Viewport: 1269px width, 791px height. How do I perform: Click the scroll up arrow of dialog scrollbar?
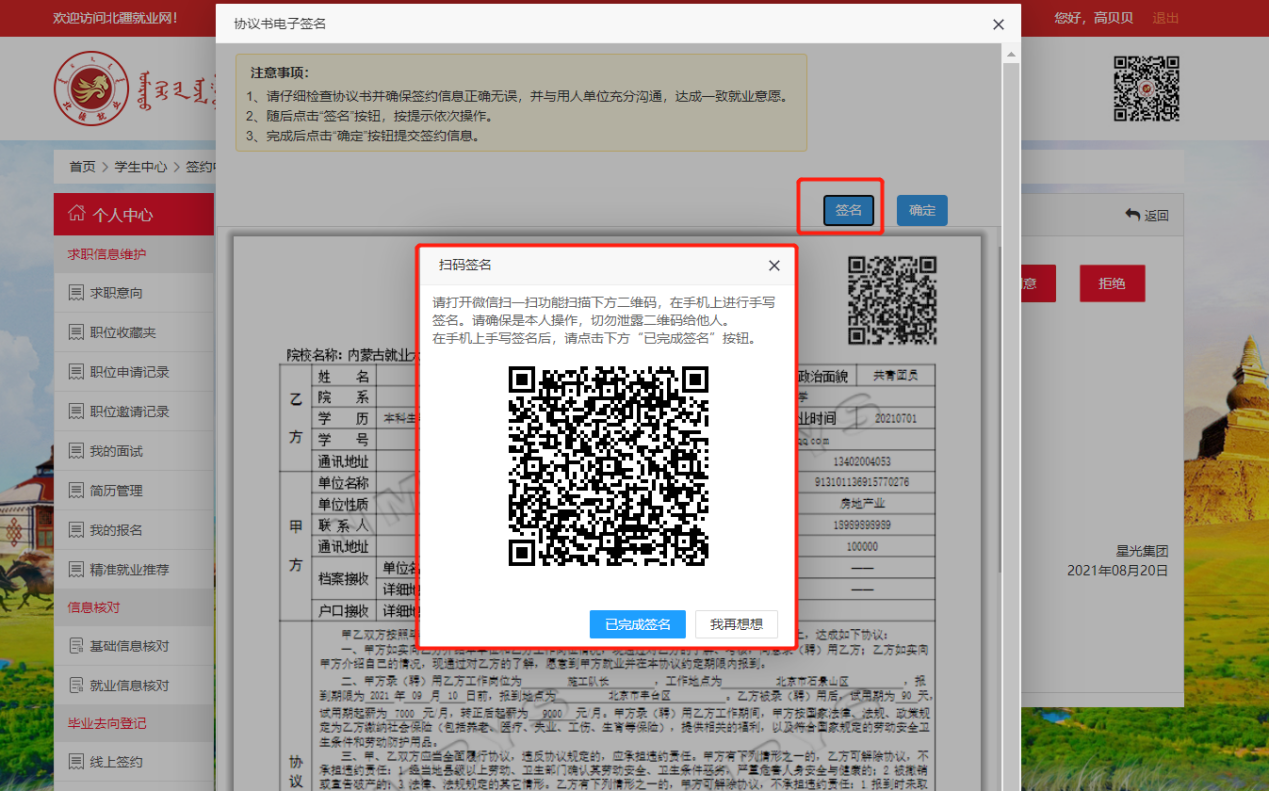[x=1011, y=54]
